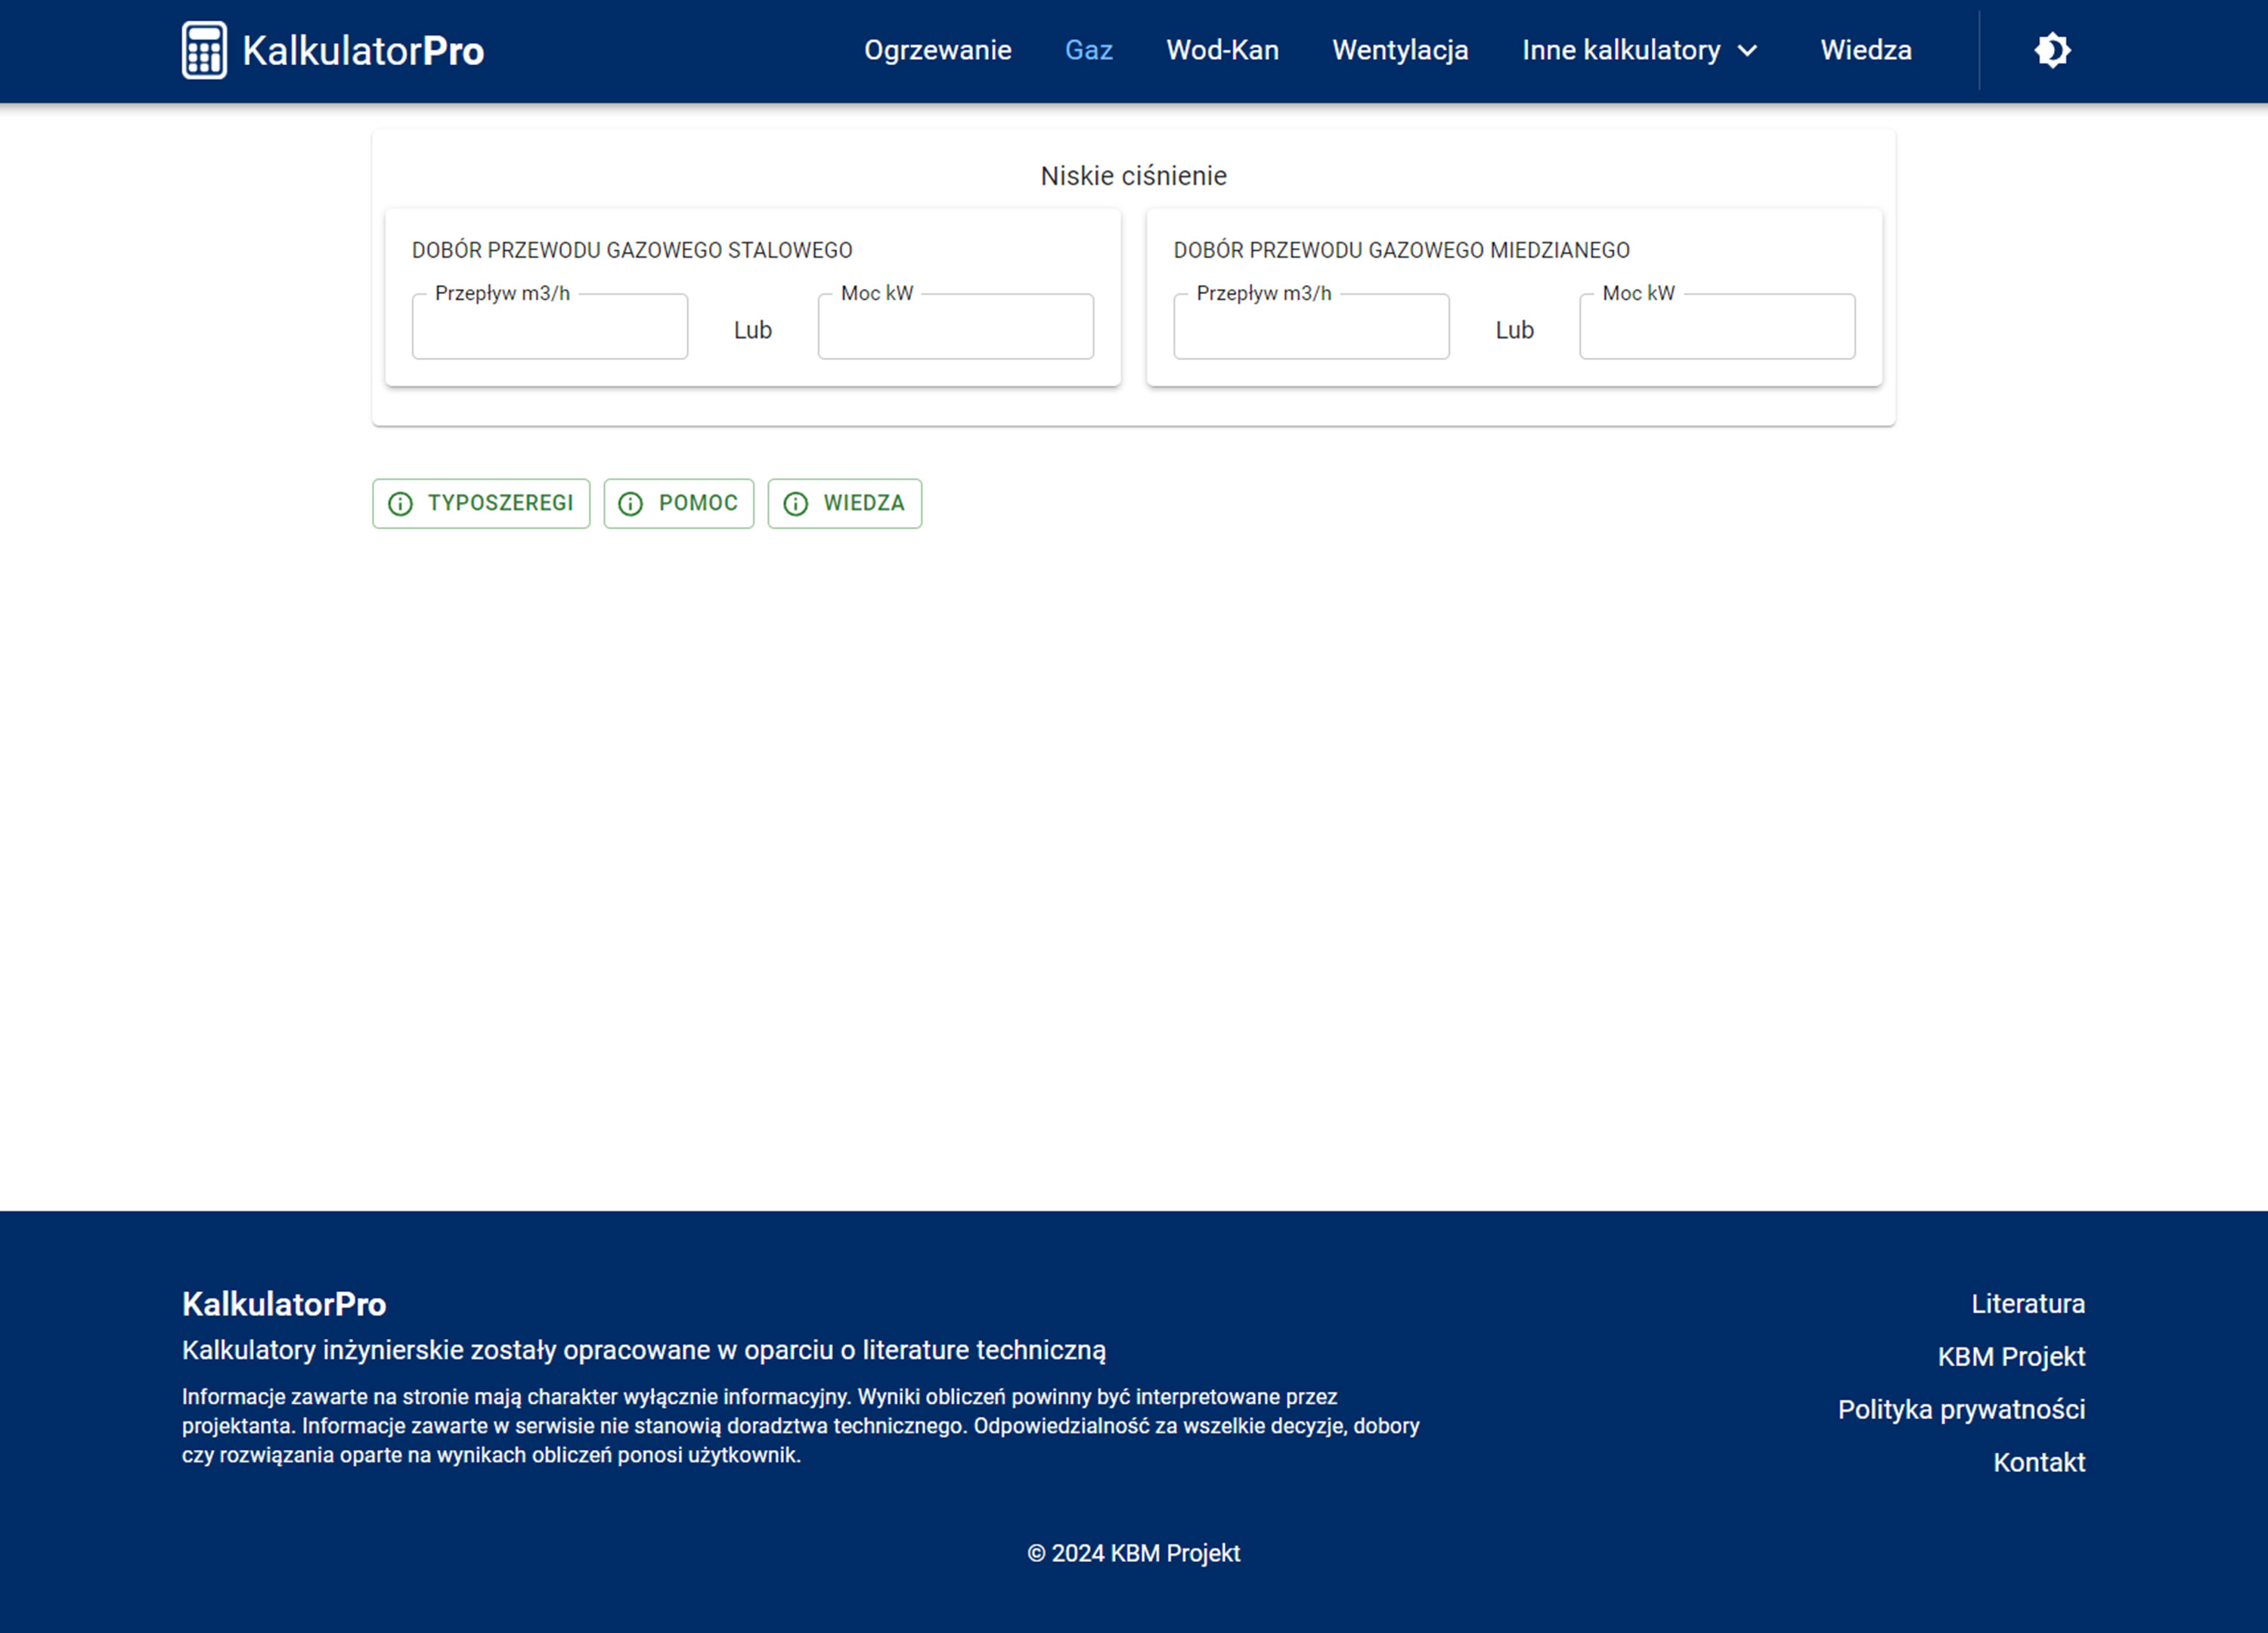Viewport: 2268px width, 1633px height.
Task: Focus copper pipe Przepływ m3/h field
Action: pos(1312,326)
